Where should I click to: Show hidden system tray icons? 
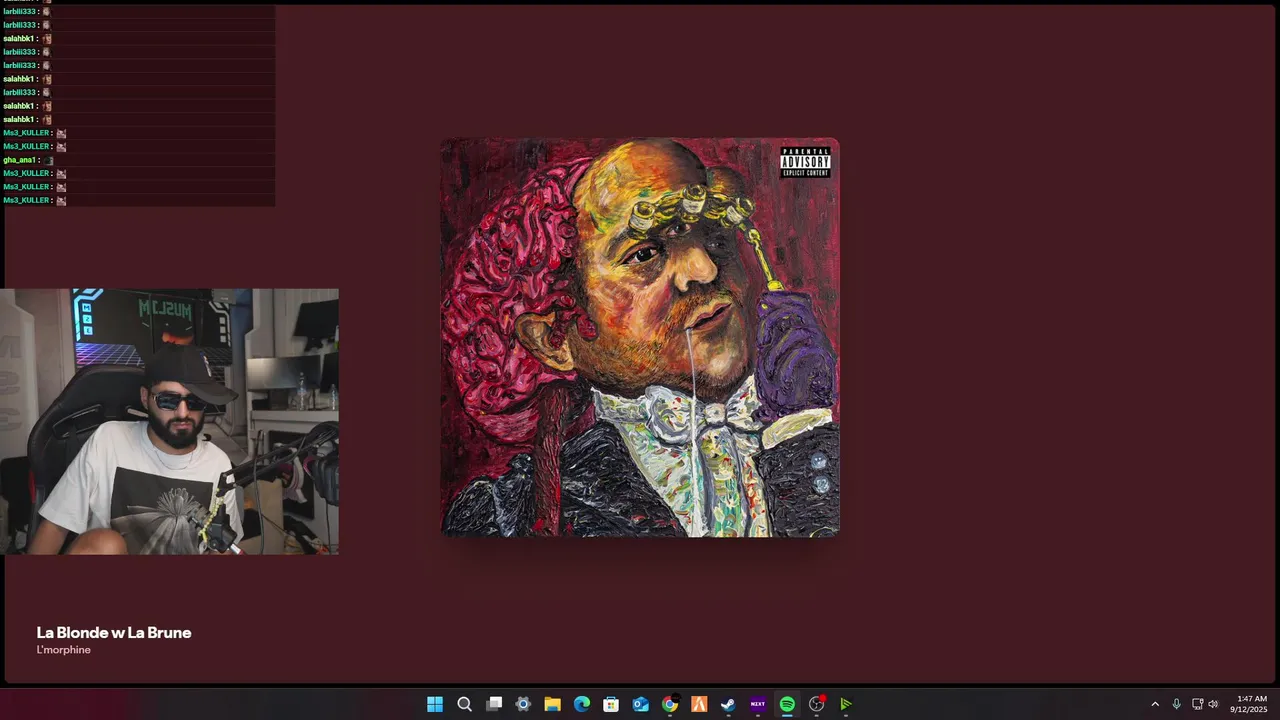[x=1155, y=704]
